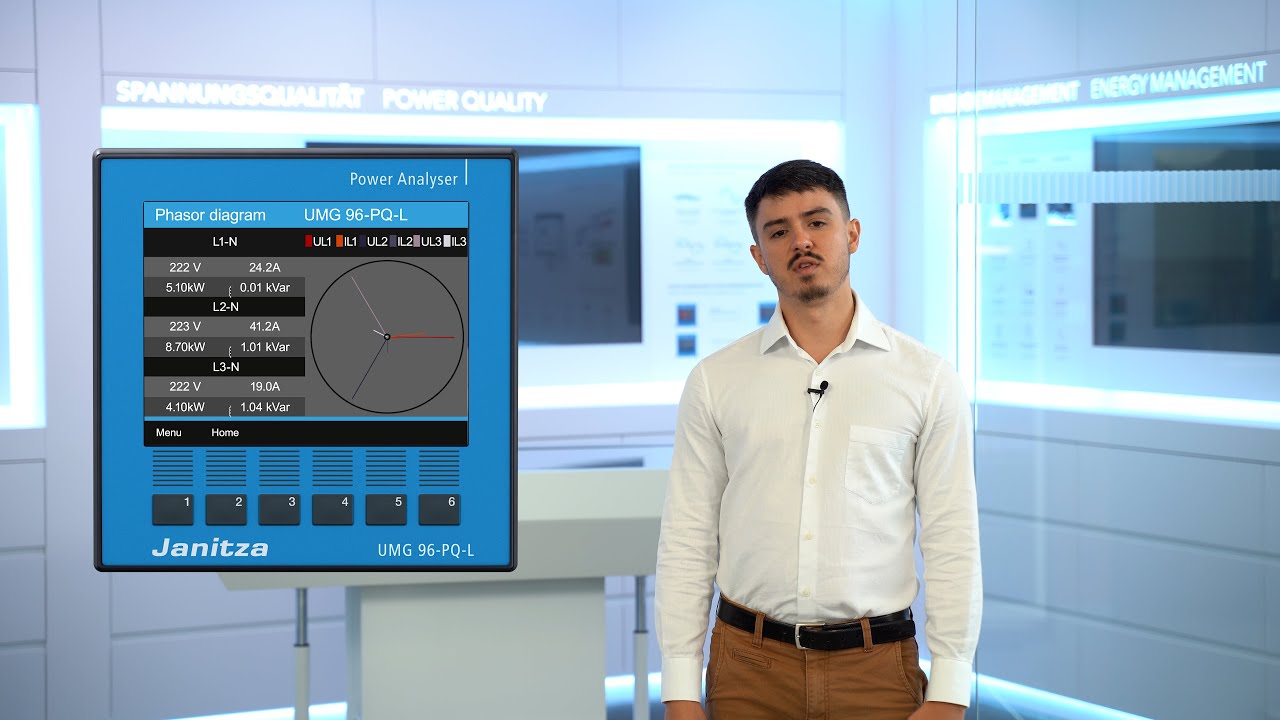Click the 0.01 kVar reactive value

coord(265,287)
